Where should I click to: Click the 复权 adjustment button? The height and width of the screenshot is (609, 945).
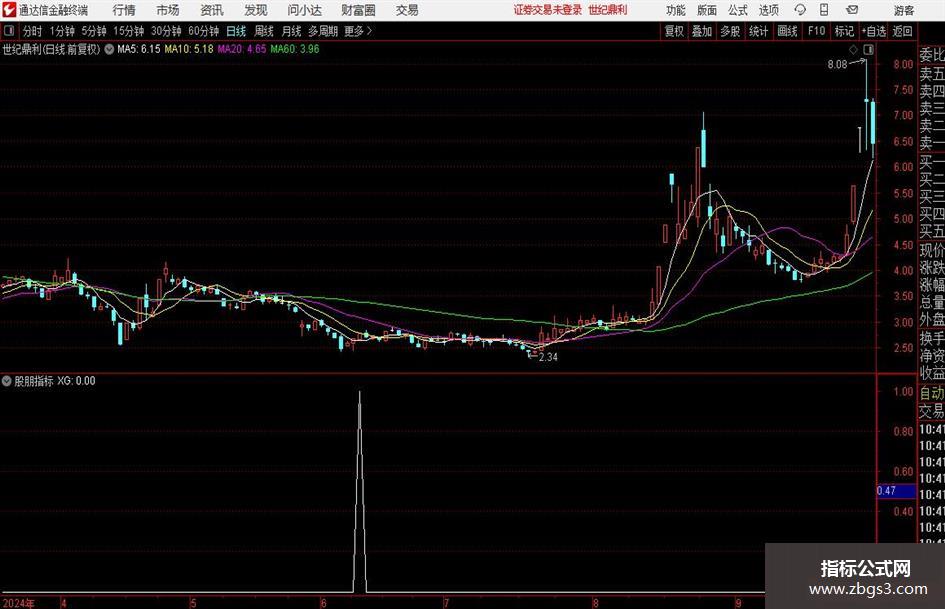click(x=674, y=31)
